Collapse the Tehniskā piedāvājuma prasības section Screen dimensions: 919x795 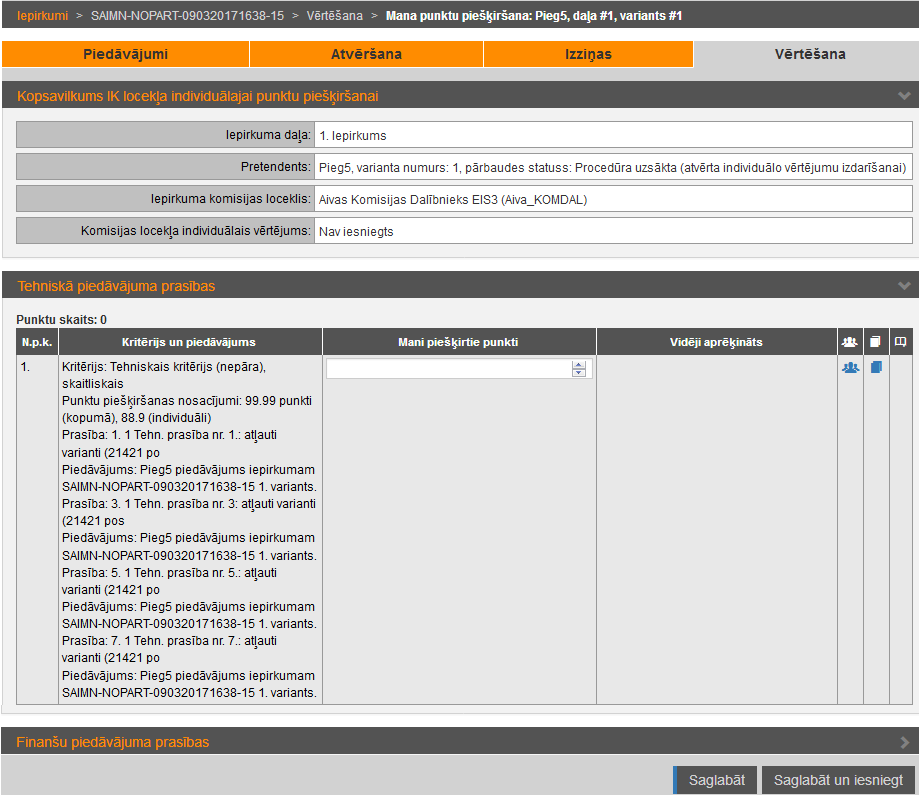[x=904, y=286]
